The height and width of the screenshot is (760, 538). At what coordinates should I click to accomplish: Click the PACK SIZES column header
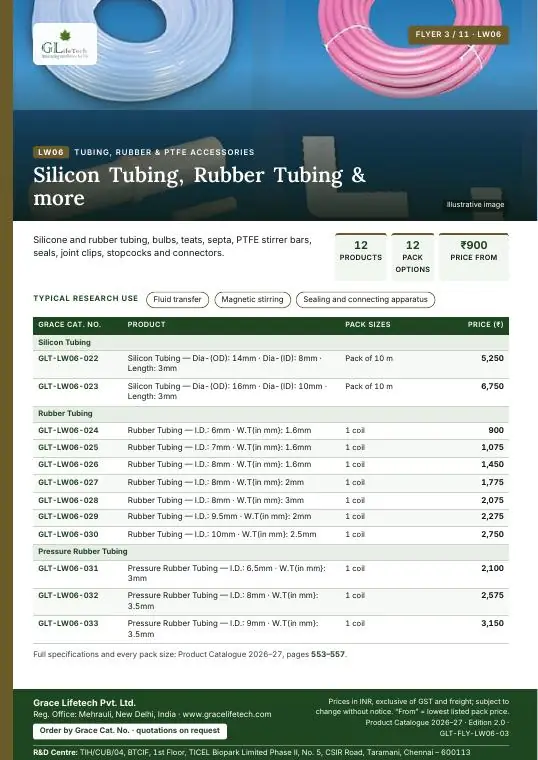pos(368,325)
